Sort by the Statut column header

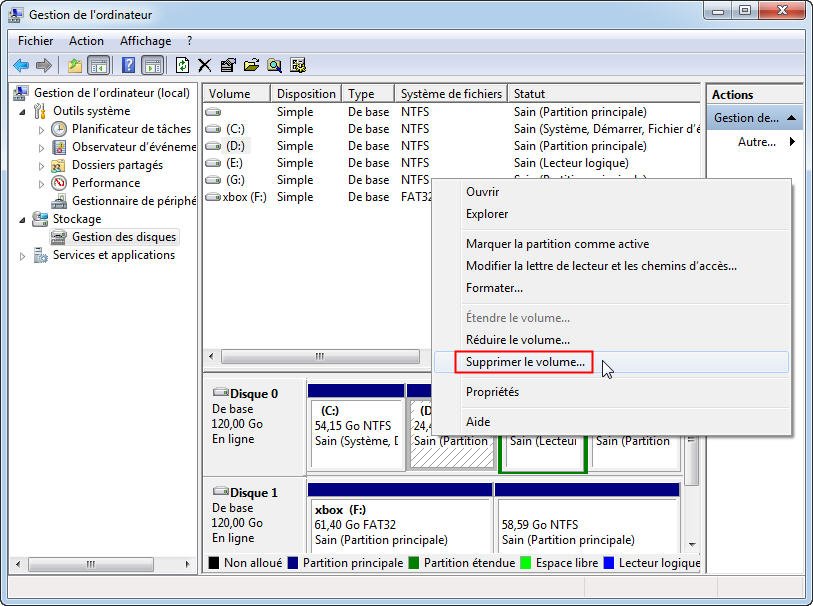604,94
